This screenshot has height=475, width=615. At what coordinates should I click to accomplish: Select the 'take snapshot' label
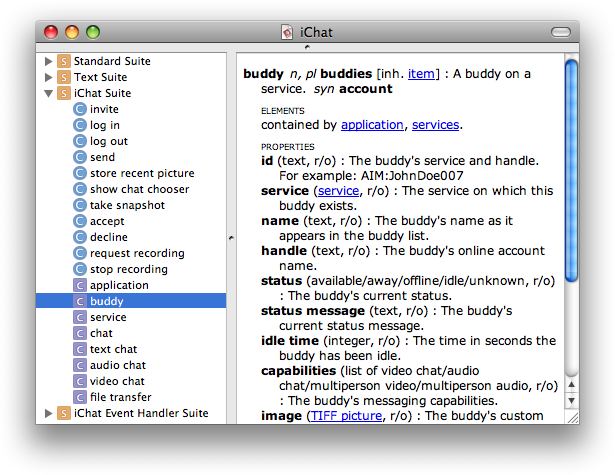coord(127,206)
